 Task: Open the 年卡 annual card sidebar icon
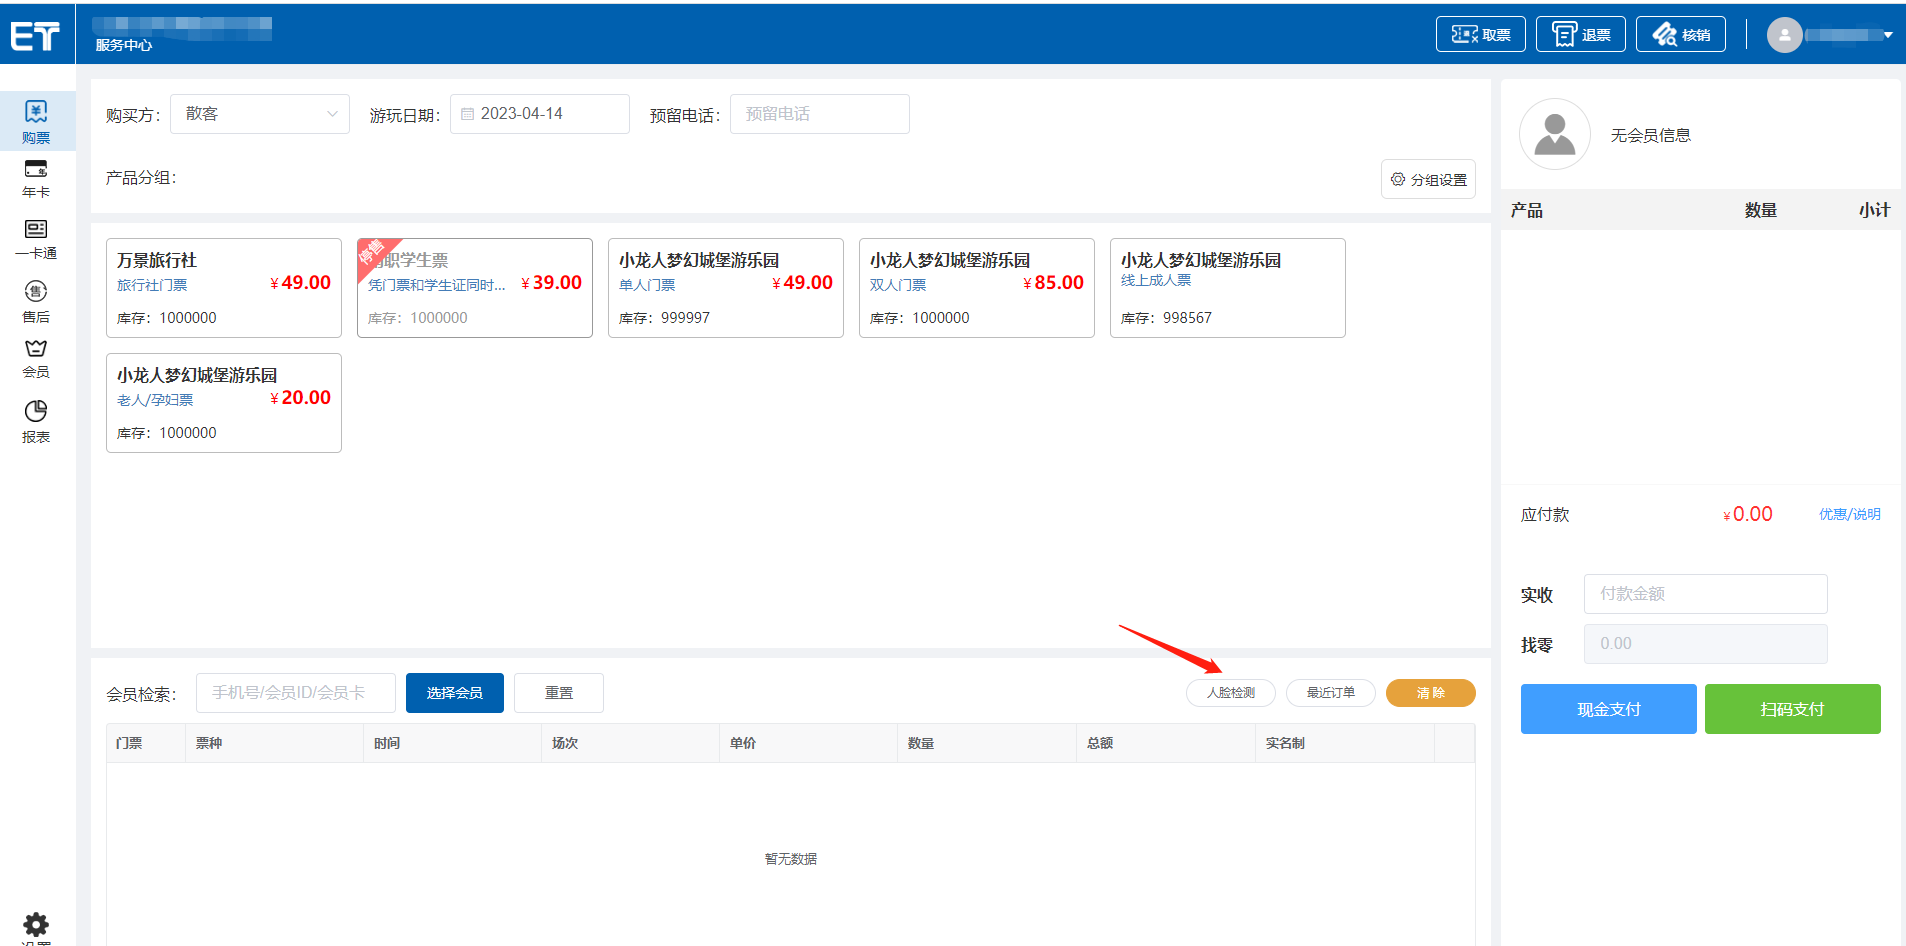pos(36,178)
